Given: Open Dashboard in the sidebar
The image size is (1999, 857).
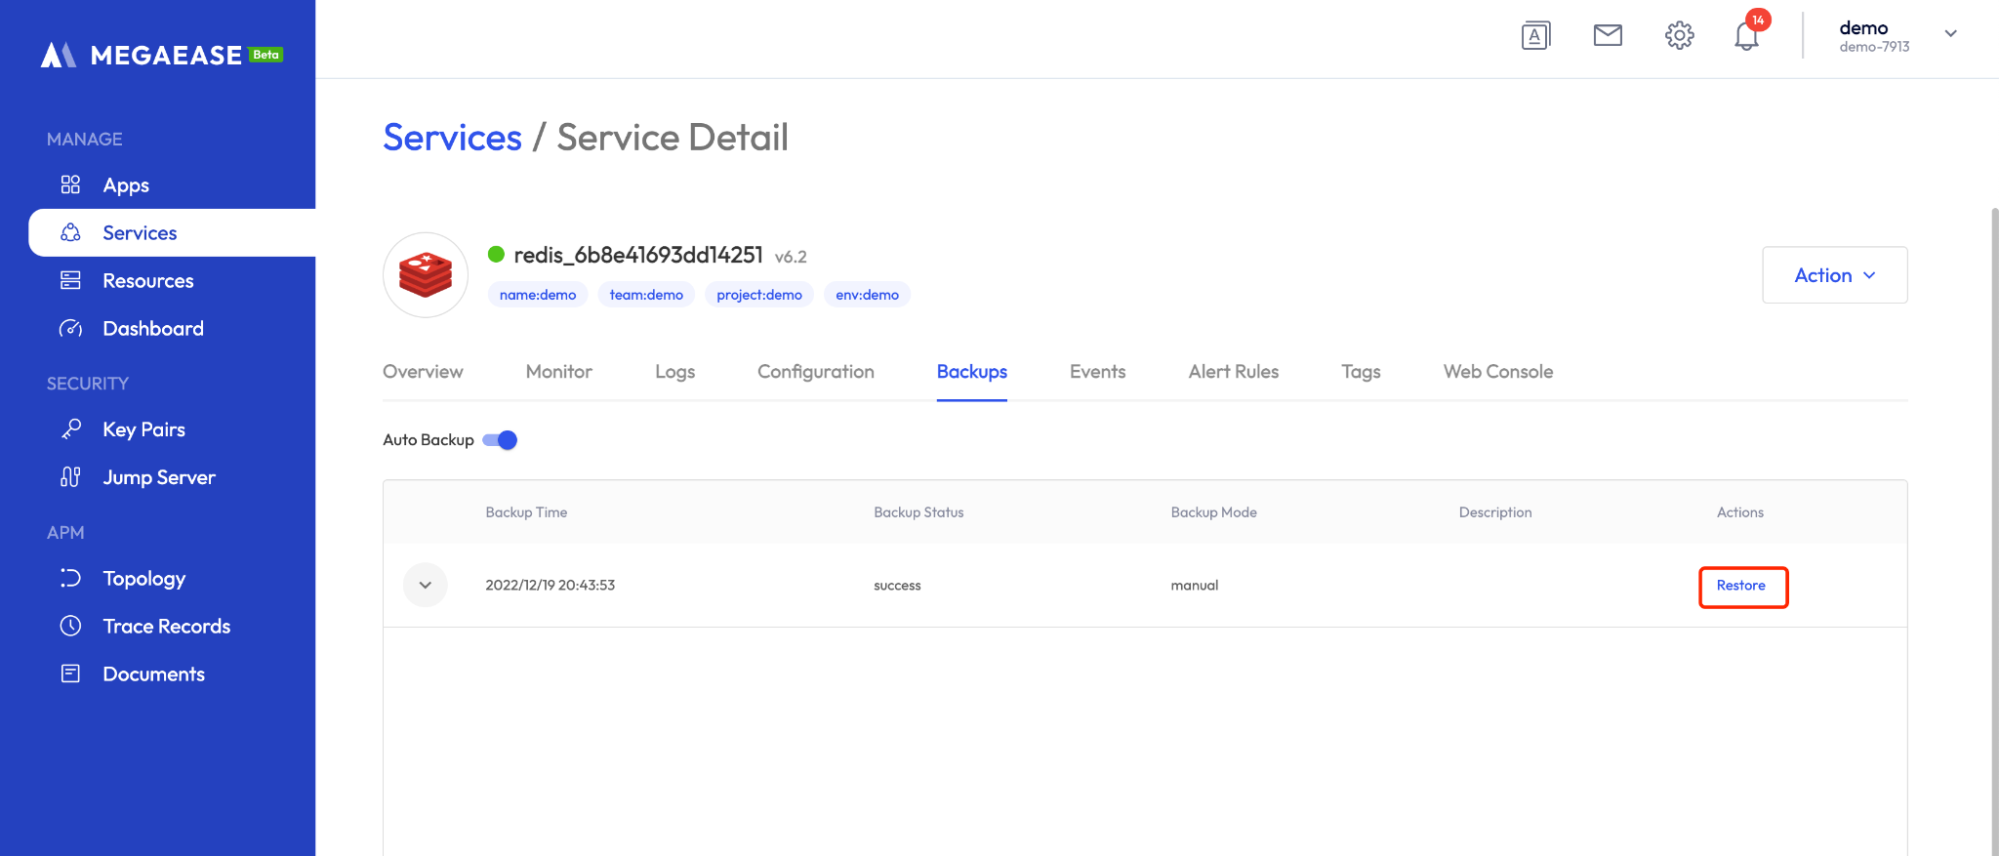Looking at the screenshot, I should pyautogui.click(x=153, y=329).
